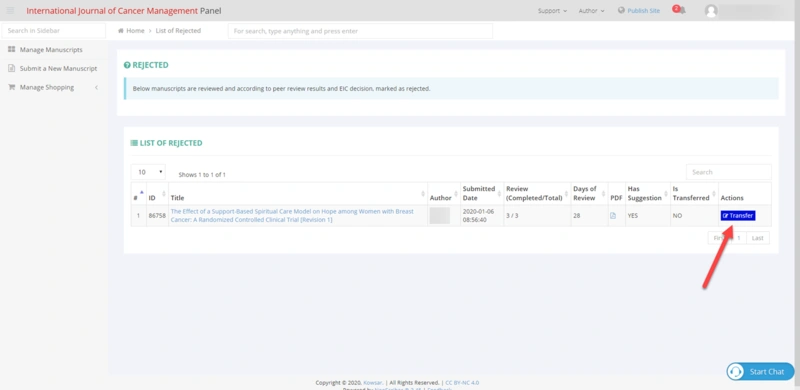
Task: Sort table by ID column arrows
Action: 164,193
